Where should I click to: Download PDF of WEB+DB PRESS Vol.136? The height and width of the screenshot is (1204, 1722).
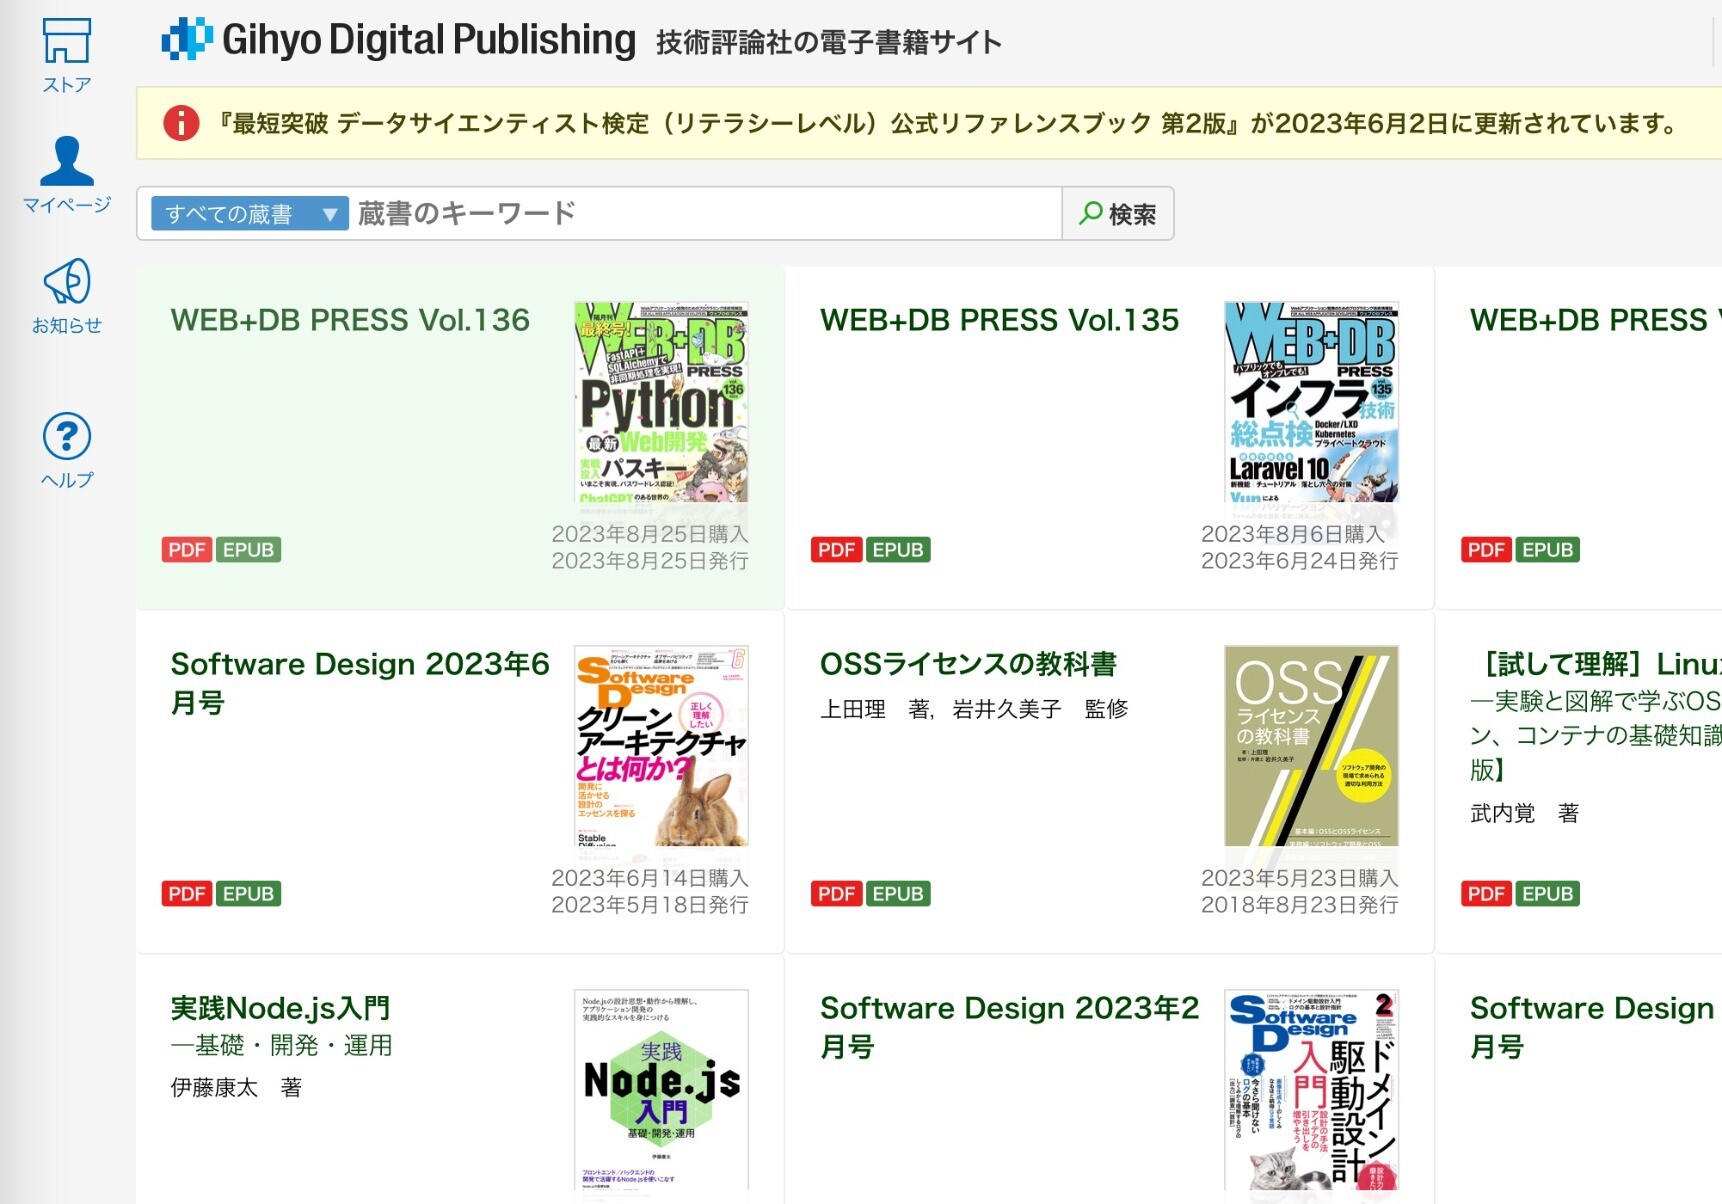click(x=186, y=550)
